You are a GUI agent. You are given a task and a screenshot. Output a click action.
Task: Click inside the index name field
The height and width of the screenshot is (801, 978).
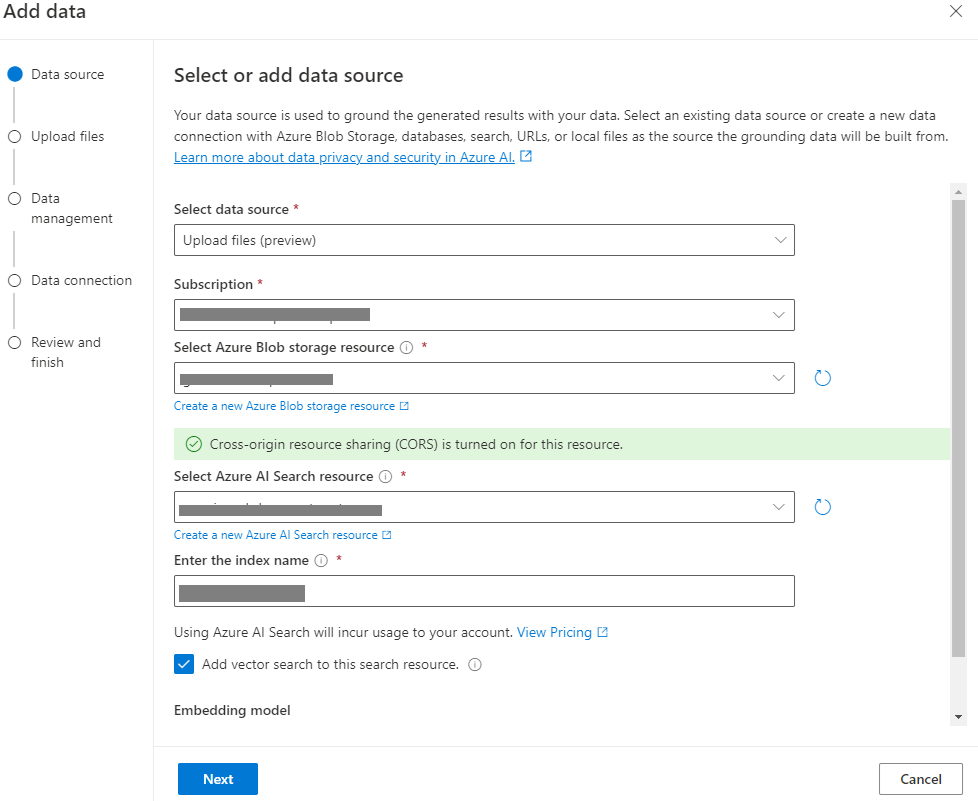tap(484, 591)
